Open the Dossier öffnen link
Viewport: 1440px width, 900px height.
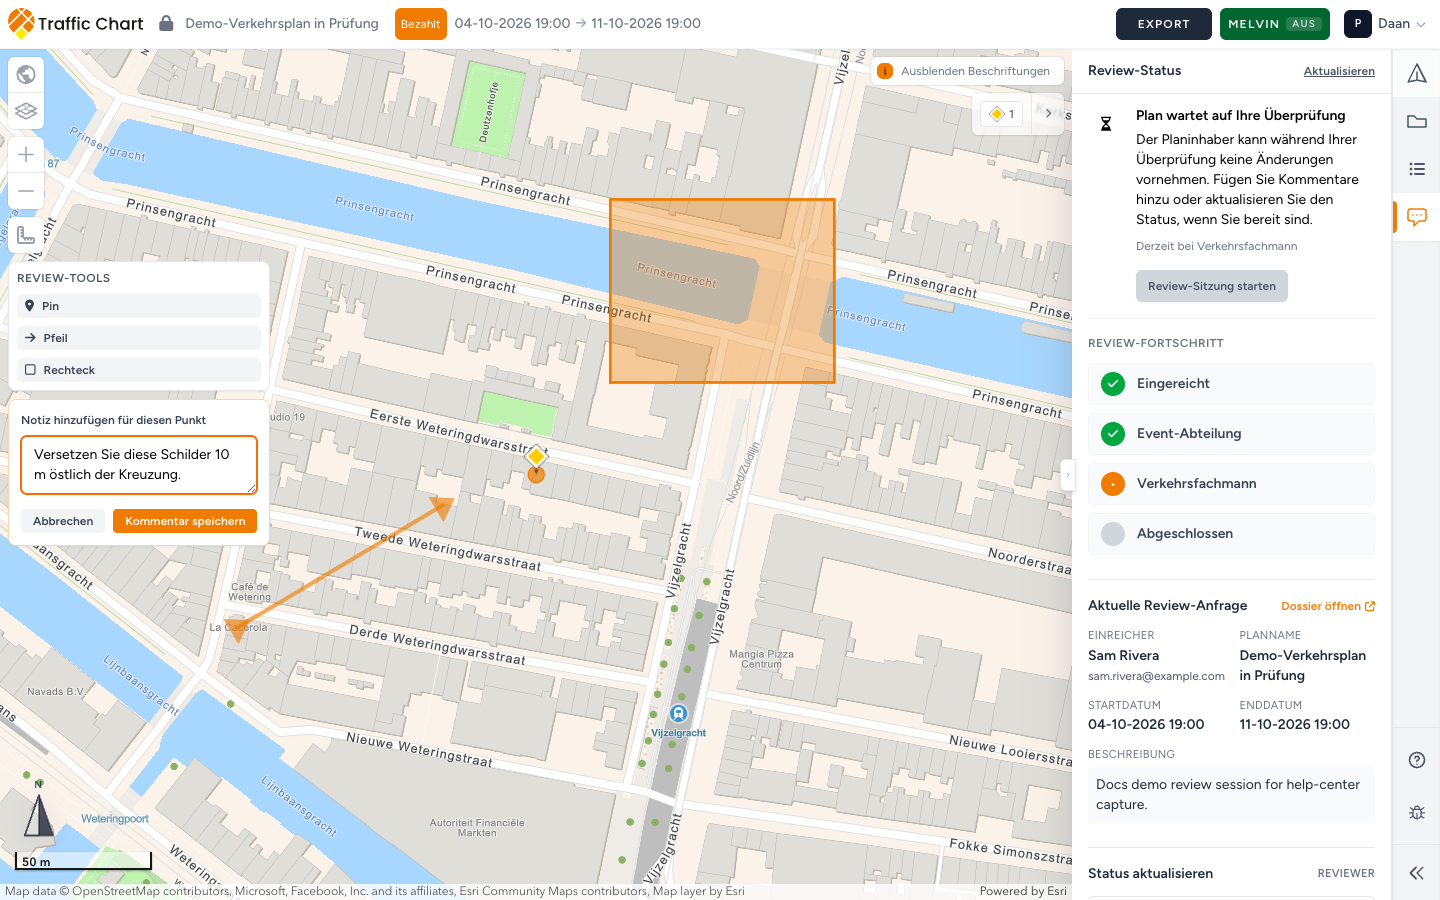(x=1328, y=606)
